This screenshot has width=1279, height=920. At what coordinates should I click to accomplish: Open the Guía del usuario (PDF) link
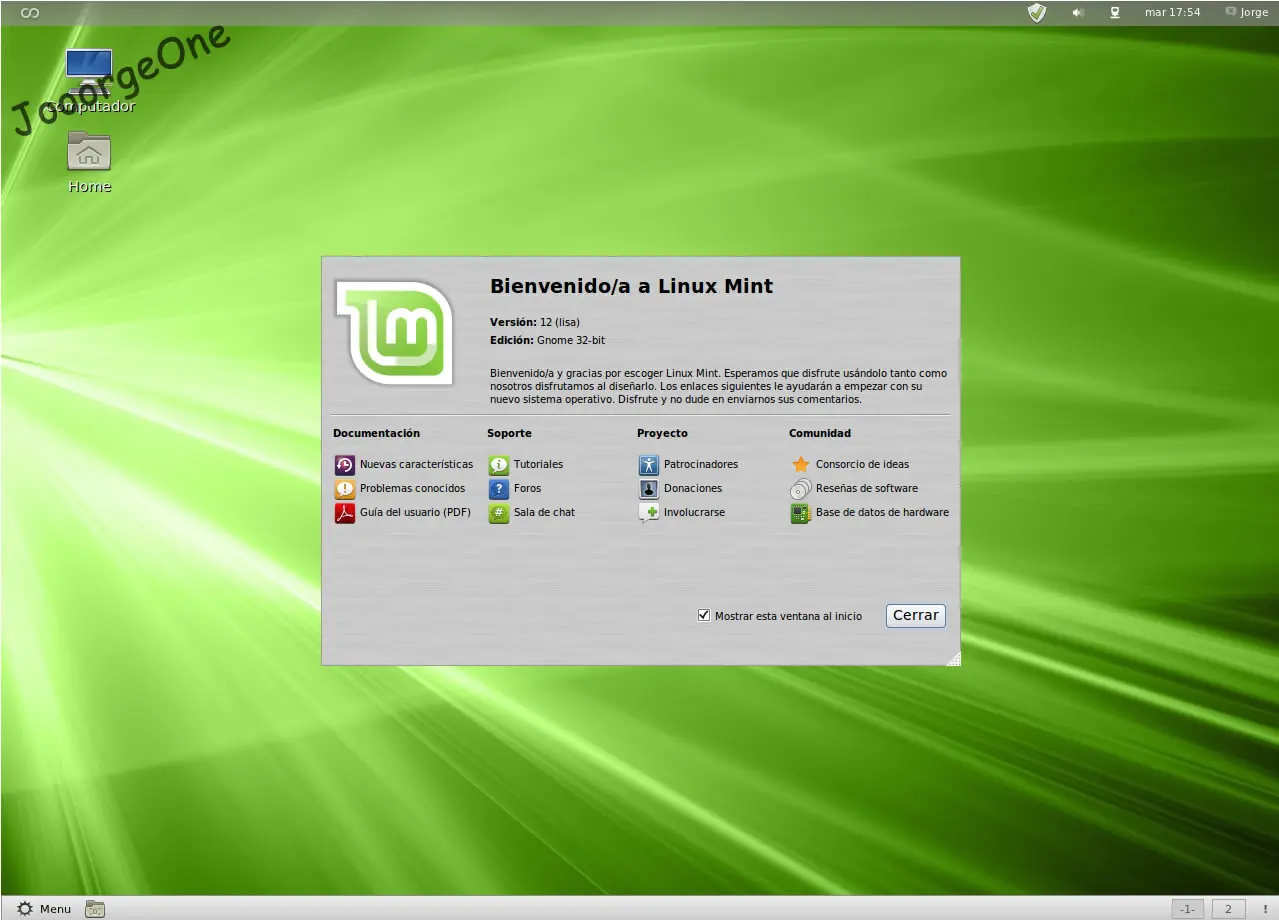(x=415, y=513)
